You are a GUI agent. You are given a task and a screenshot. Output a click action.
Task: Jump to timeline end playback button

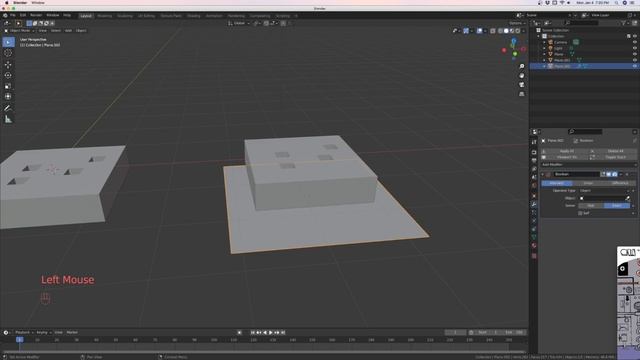[x=283, y=333]
